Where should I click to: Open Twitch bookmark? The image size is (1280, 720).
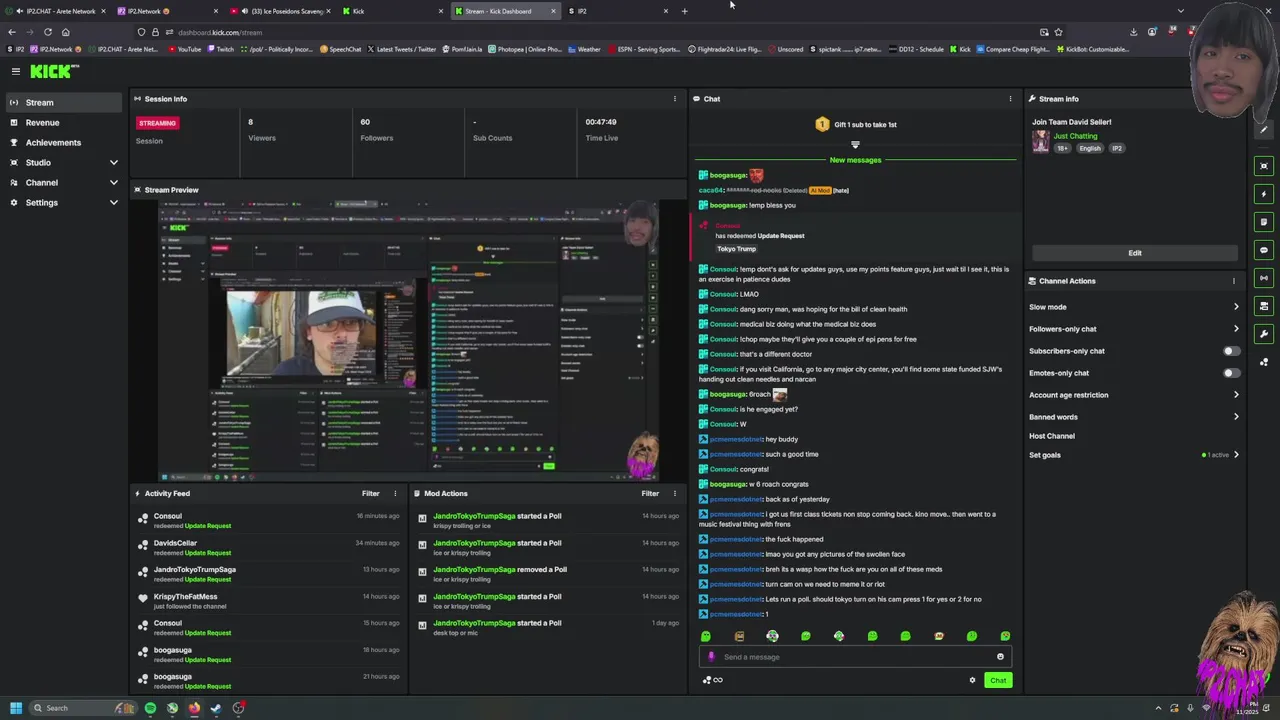pyautogui.click(x=221, y=49)
